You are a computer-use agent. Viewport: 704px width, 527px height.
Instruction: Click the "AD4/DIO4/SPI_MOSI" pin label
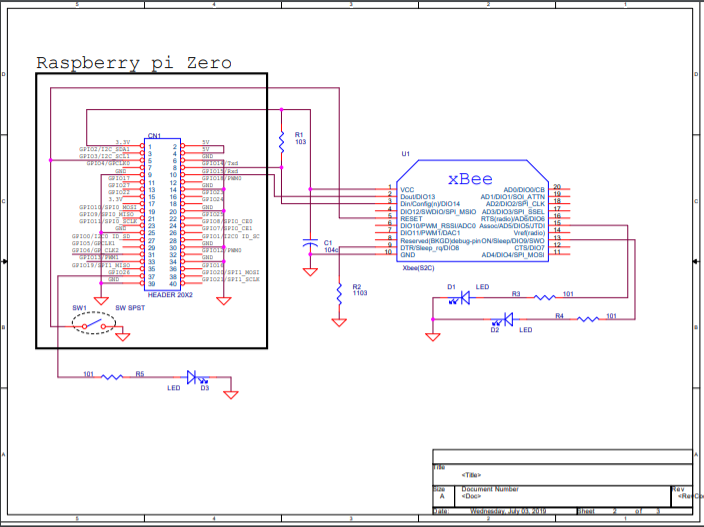(x=513, y=255)
